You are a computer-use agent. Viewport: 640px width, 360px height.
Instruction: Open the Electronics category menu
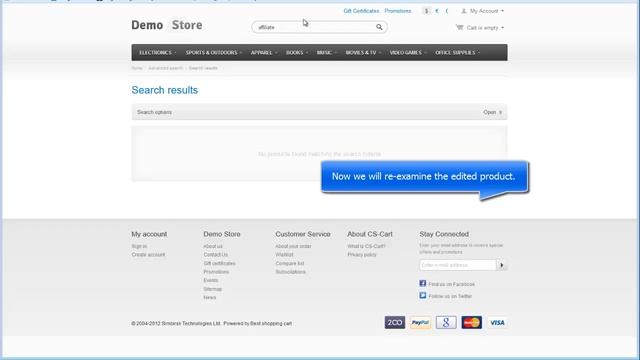tap(157, 53)
